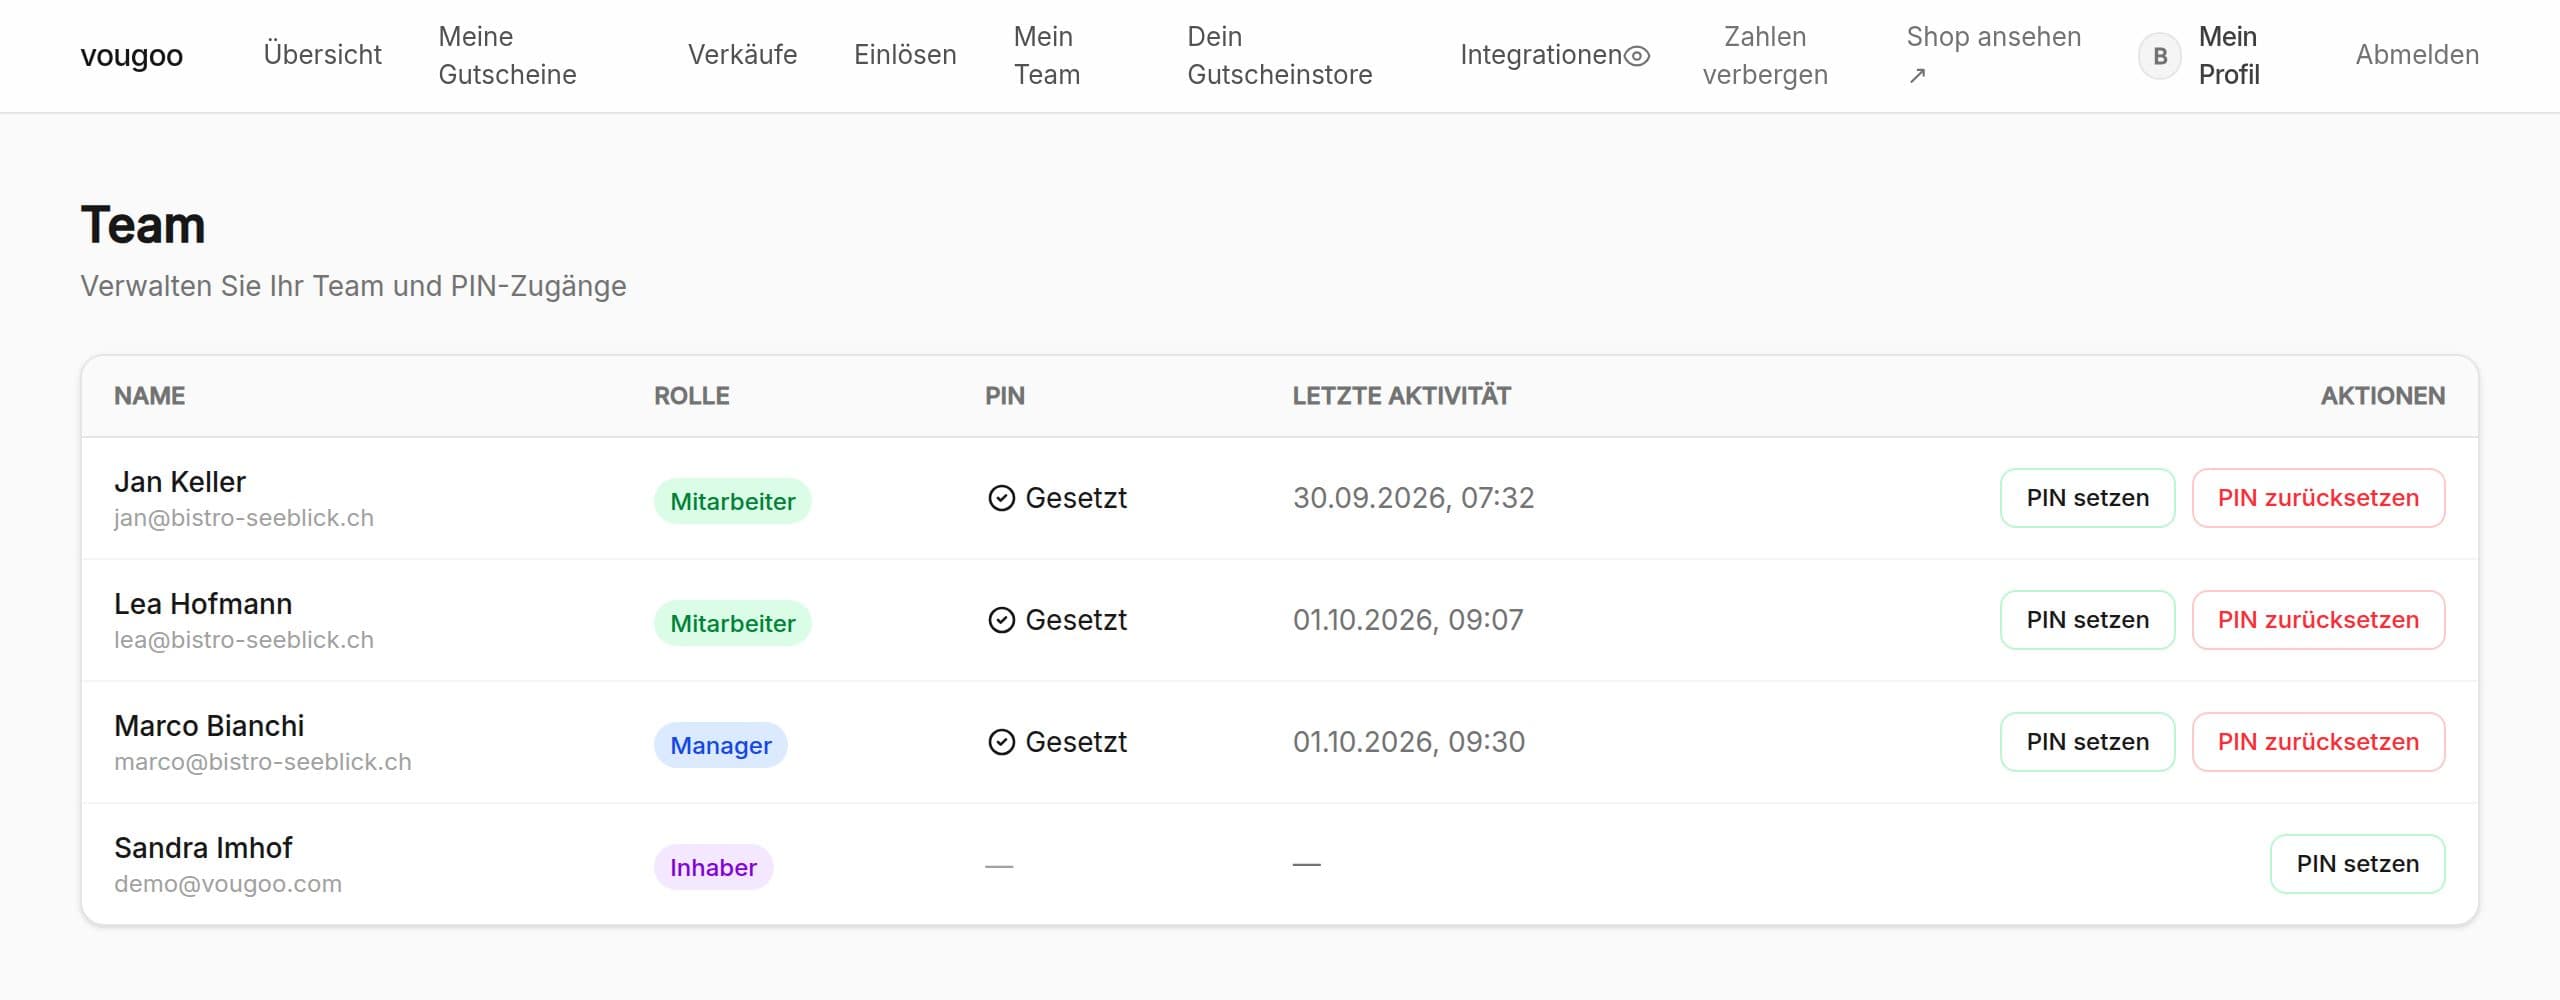Screen dimensions: 2560x1000
Task: Set PIN for Jan Keller
Action: point(2087,498)
